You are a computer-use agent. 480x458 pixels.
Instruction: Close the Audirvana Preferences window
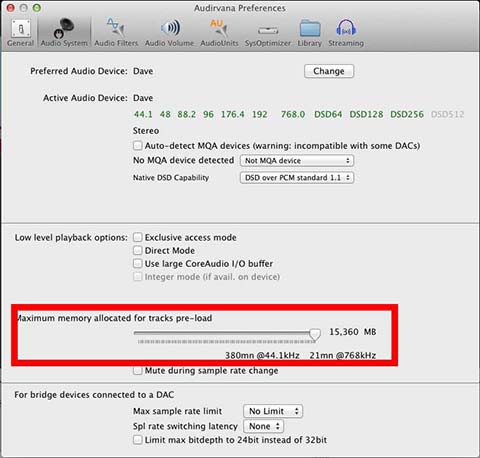click(10, 8)
